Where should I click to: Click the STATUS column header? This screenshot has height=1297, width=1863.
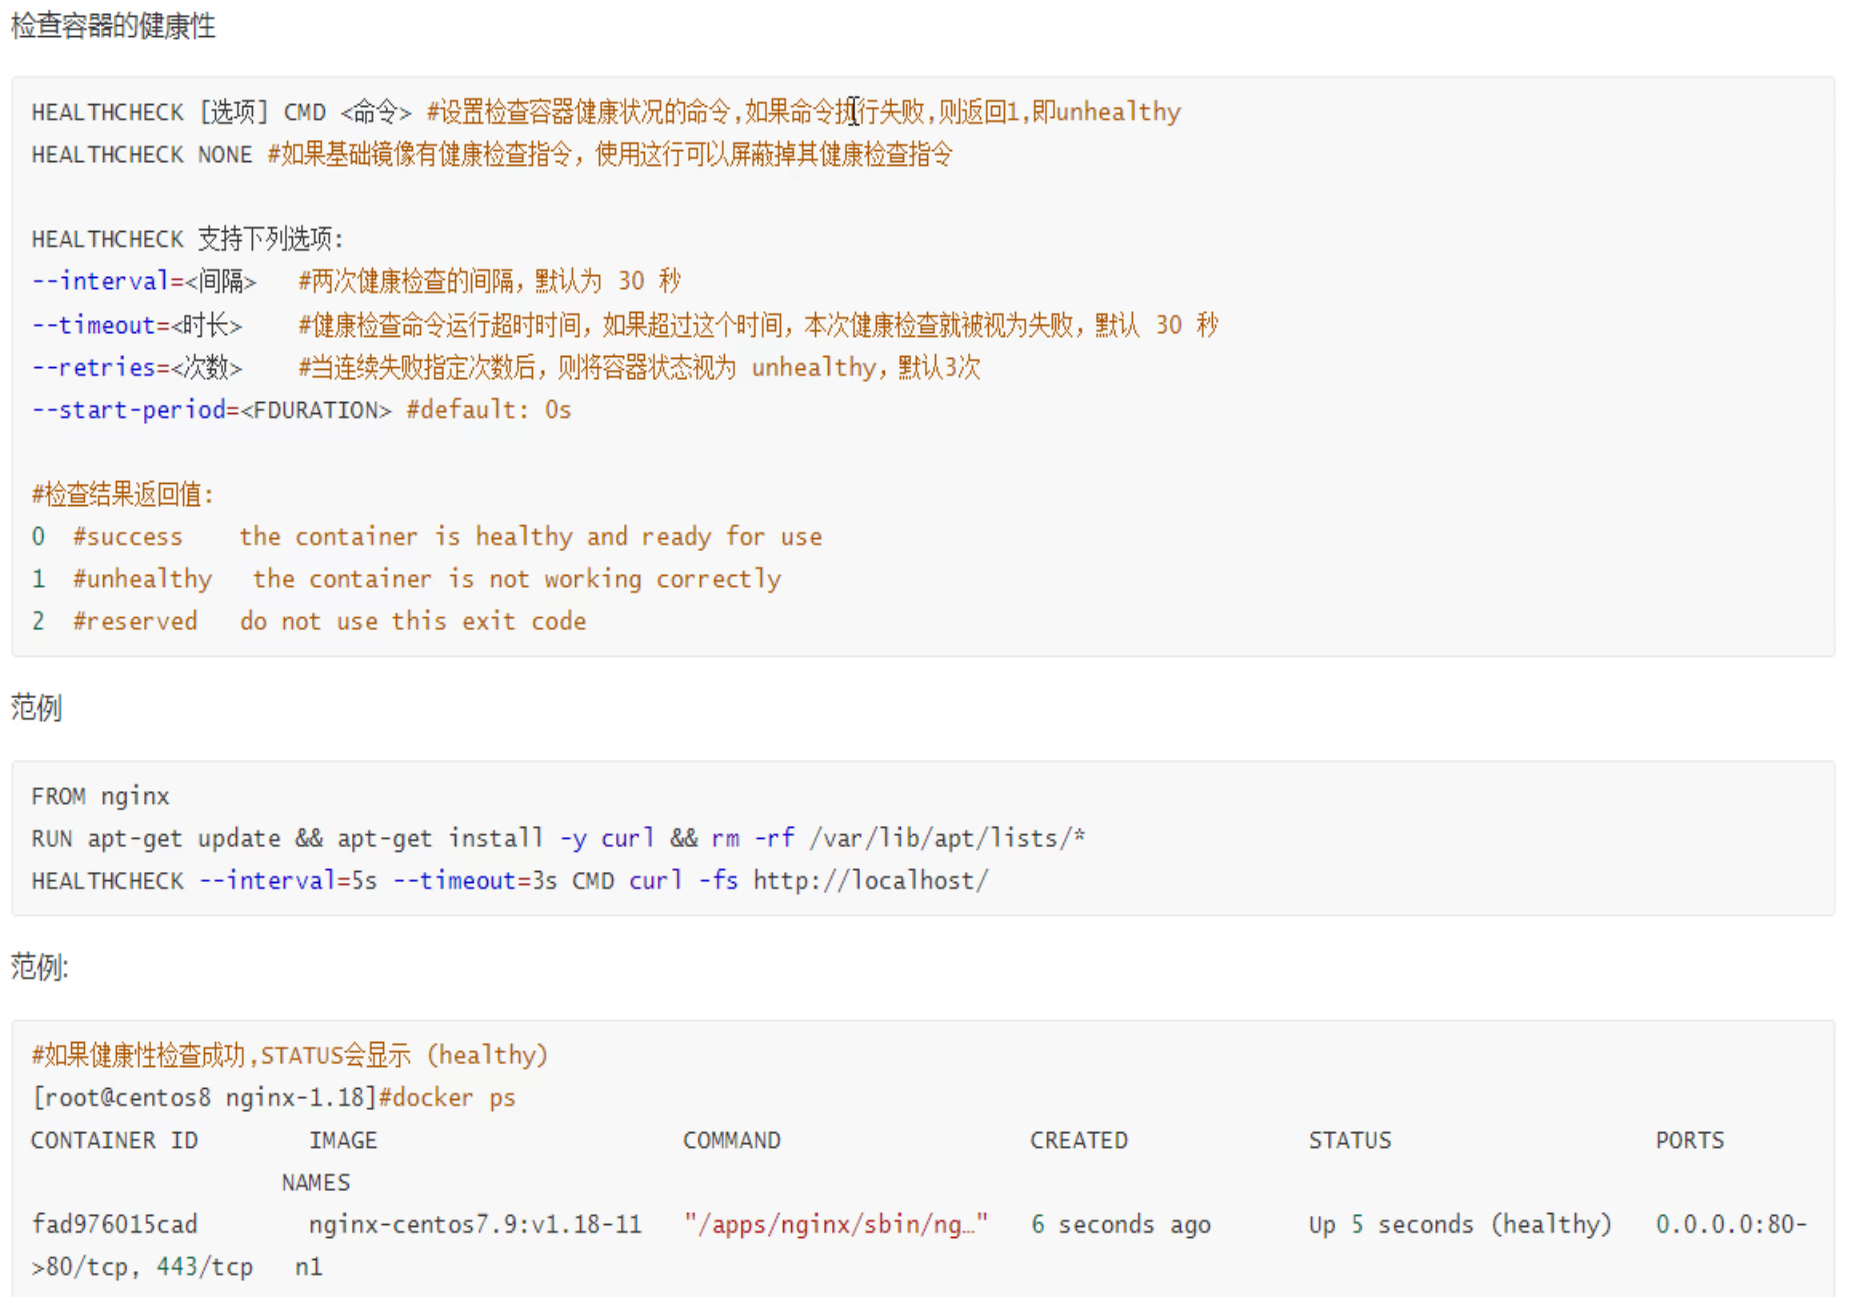click(x=1349, y=1140)
